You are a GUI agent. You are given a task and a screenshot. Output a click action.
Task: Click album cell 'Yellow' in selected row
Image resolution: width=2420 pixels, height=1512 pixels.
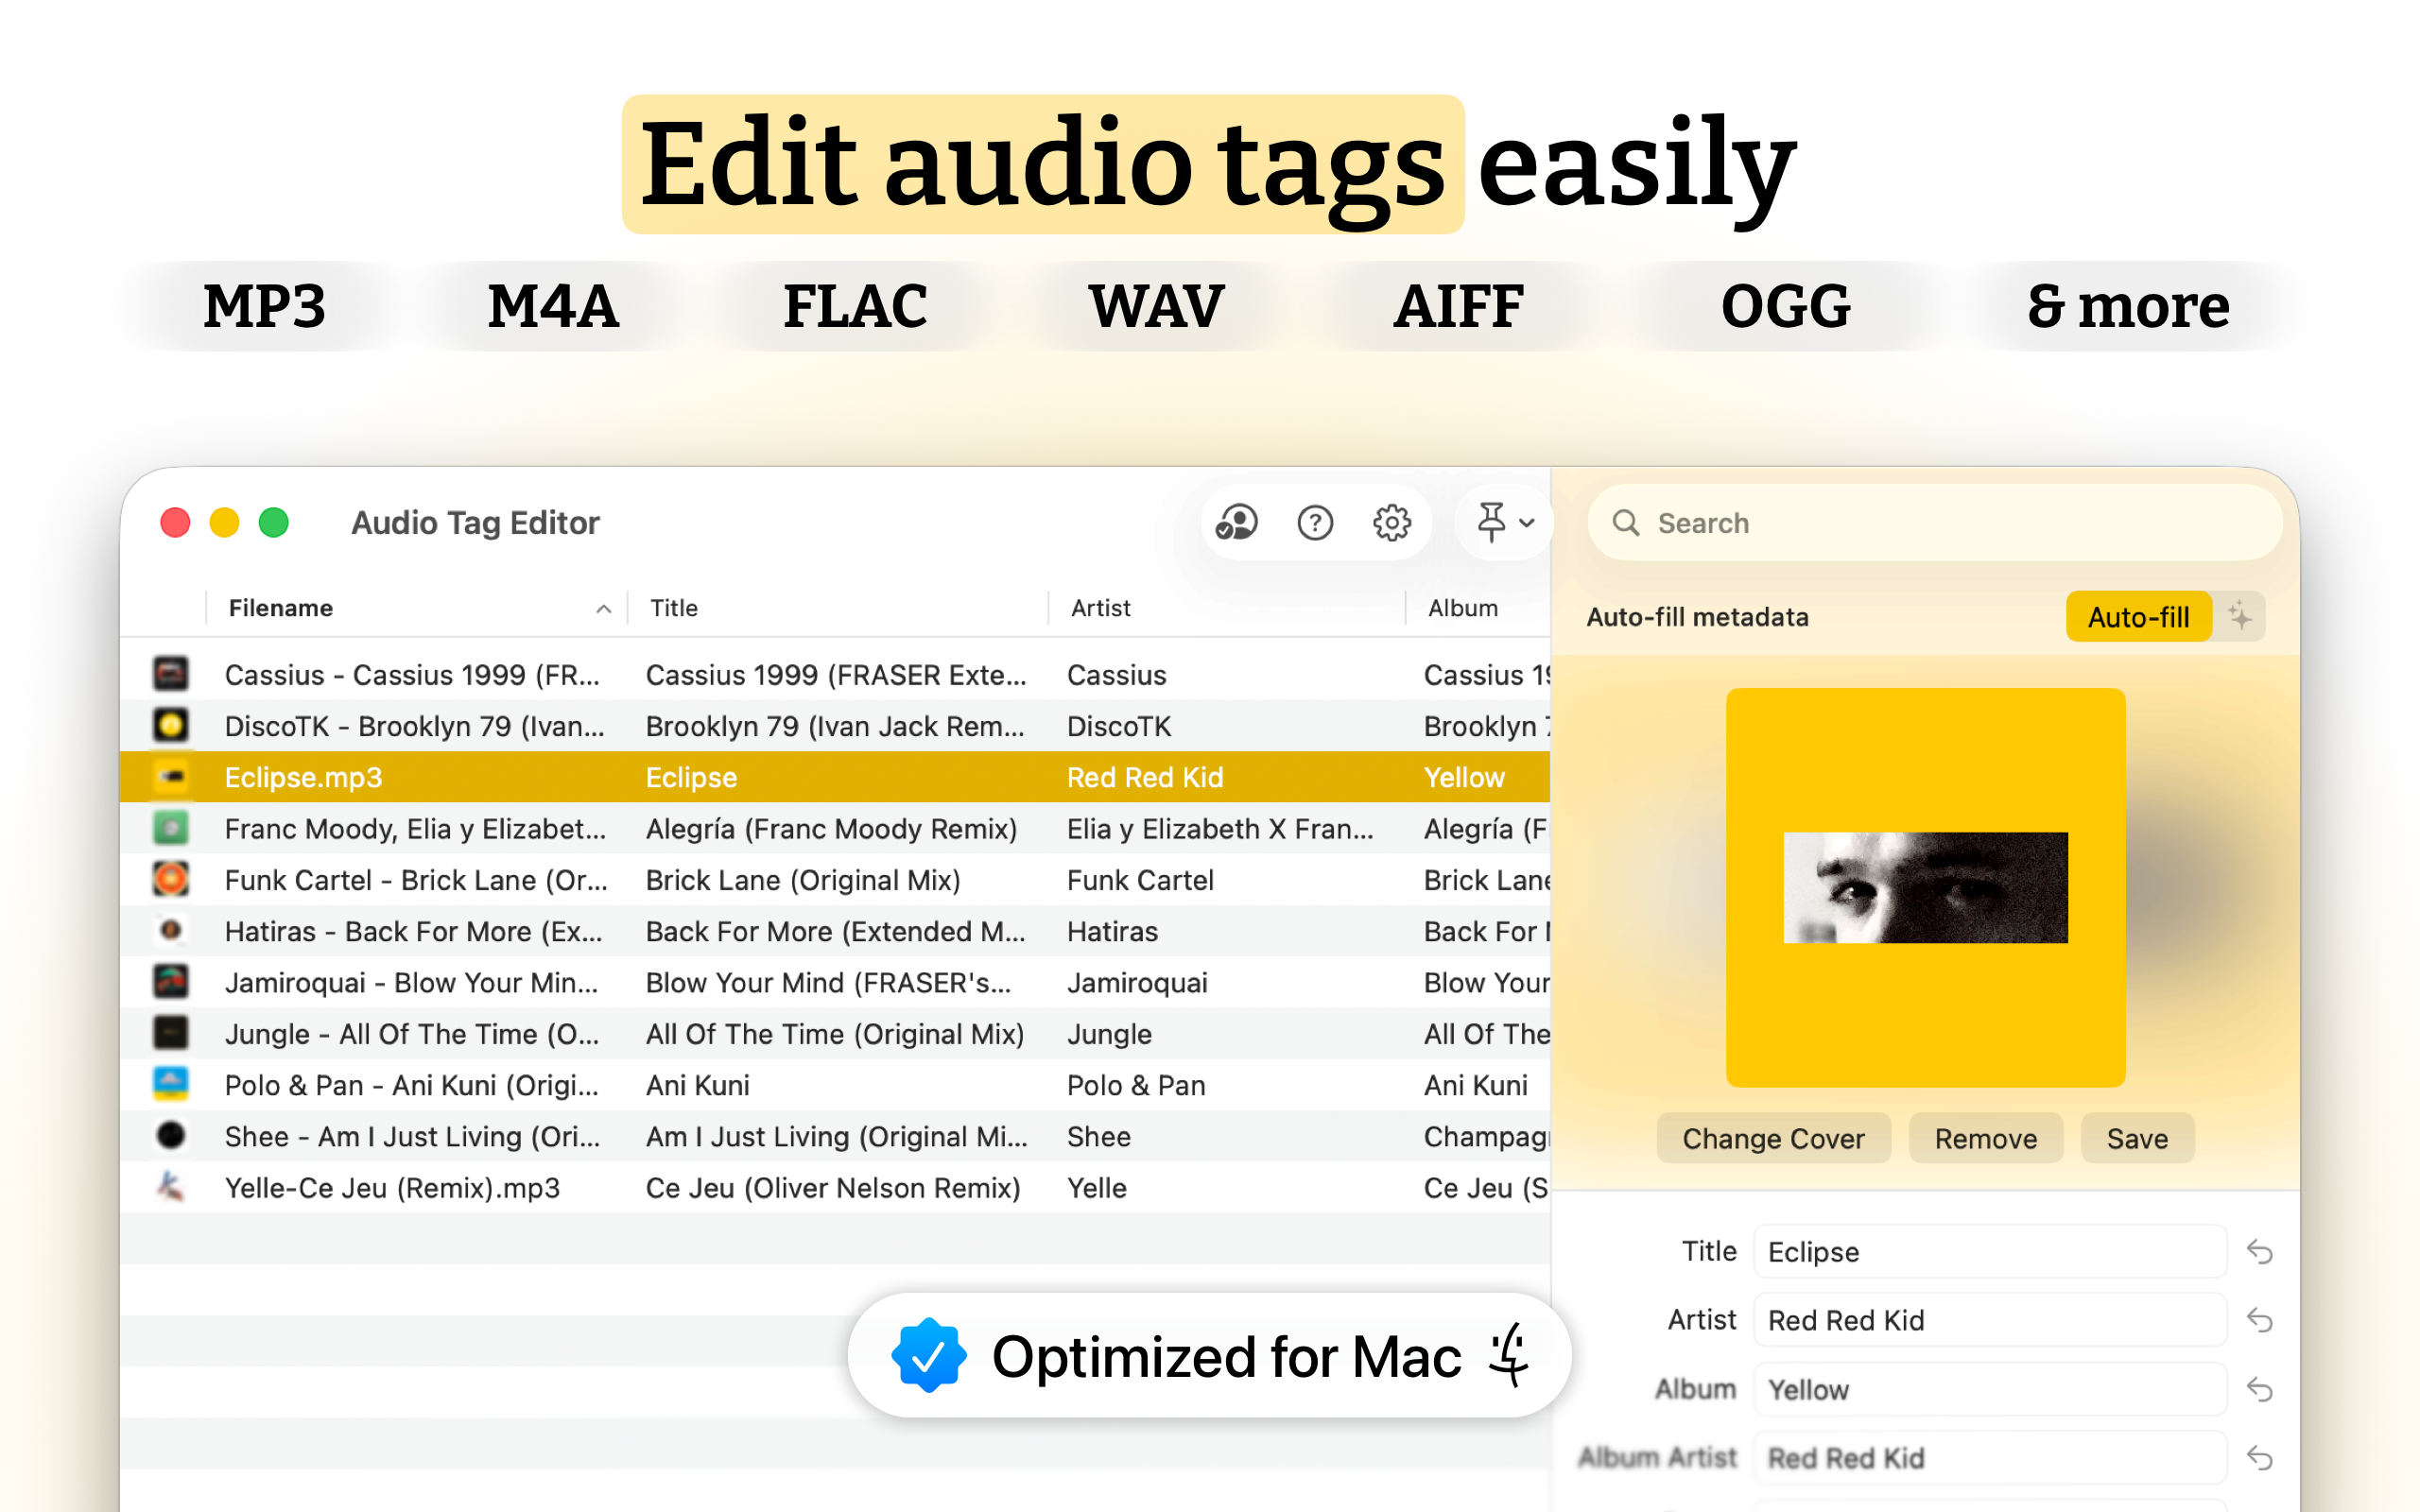1464,777
